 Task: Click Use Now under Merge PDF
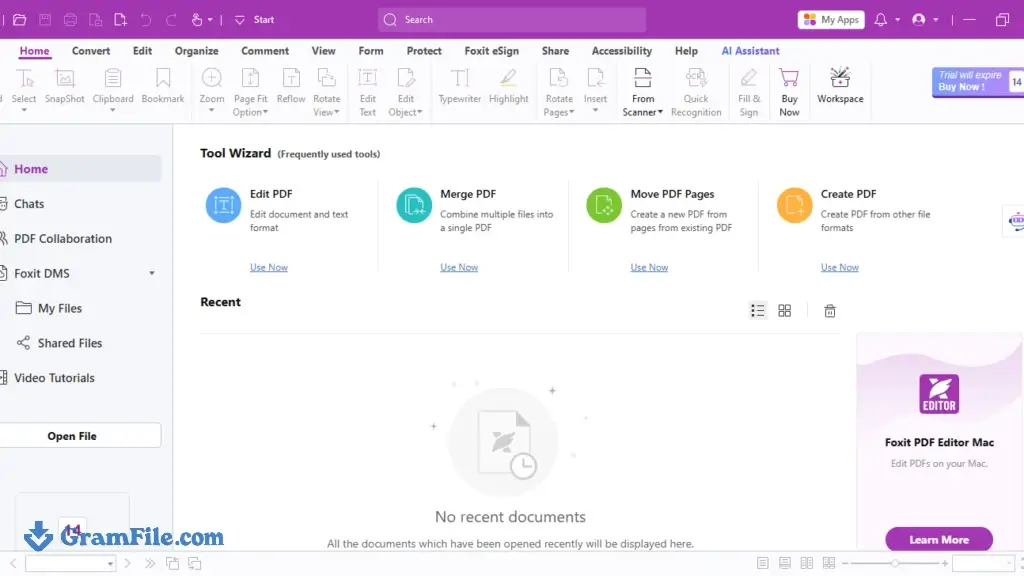(x=459, y=267)
